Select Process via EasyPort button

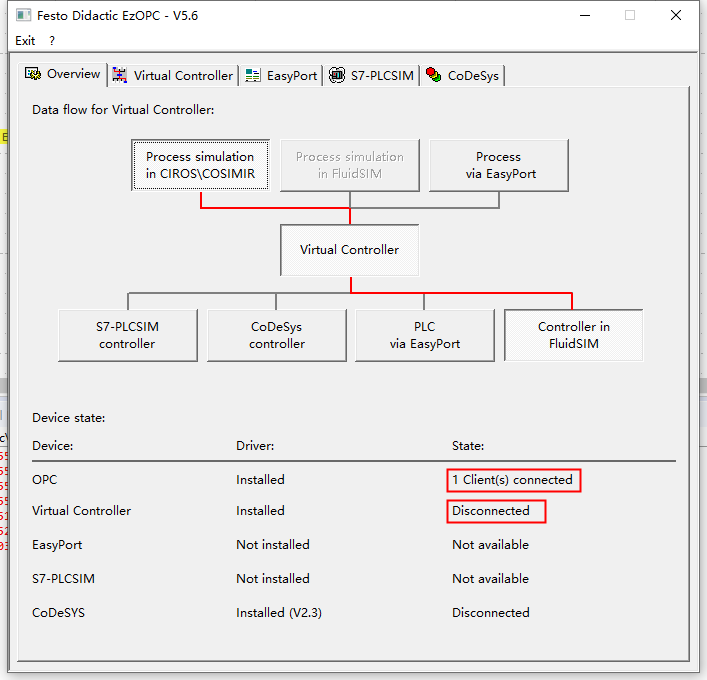pyautogui.click(x=499, y=165)
